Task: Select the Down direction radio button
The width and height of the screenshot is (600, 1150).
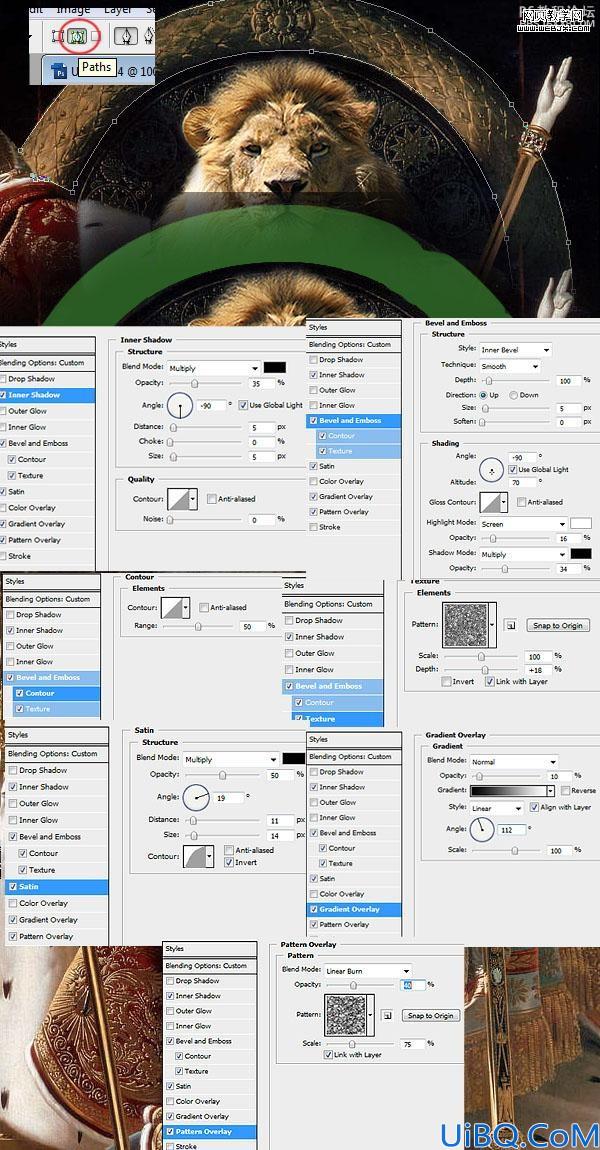Action: coord(513,395)
